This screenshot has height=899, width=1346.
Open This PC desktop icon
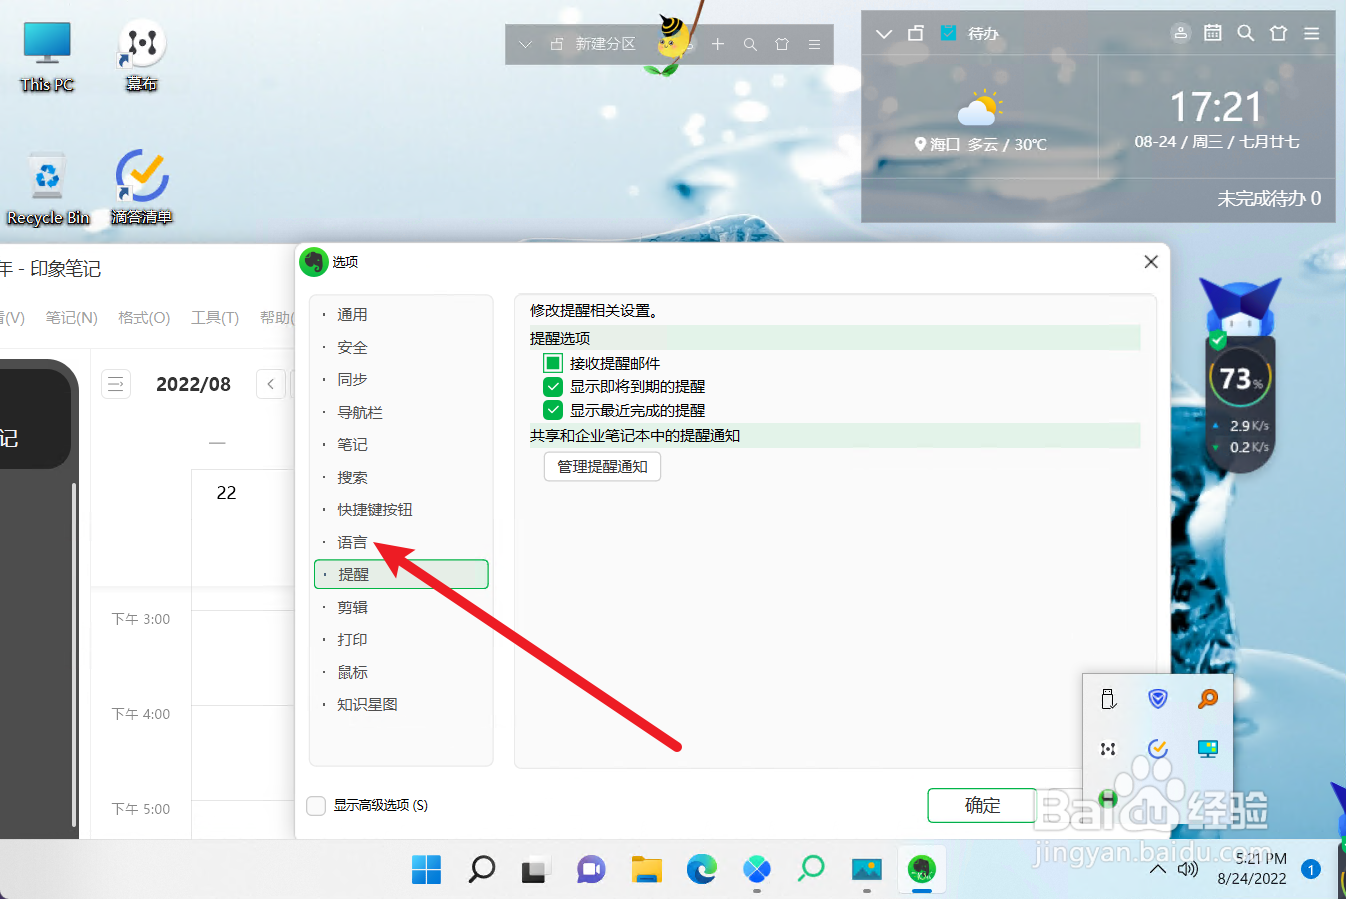click(47, 57)
